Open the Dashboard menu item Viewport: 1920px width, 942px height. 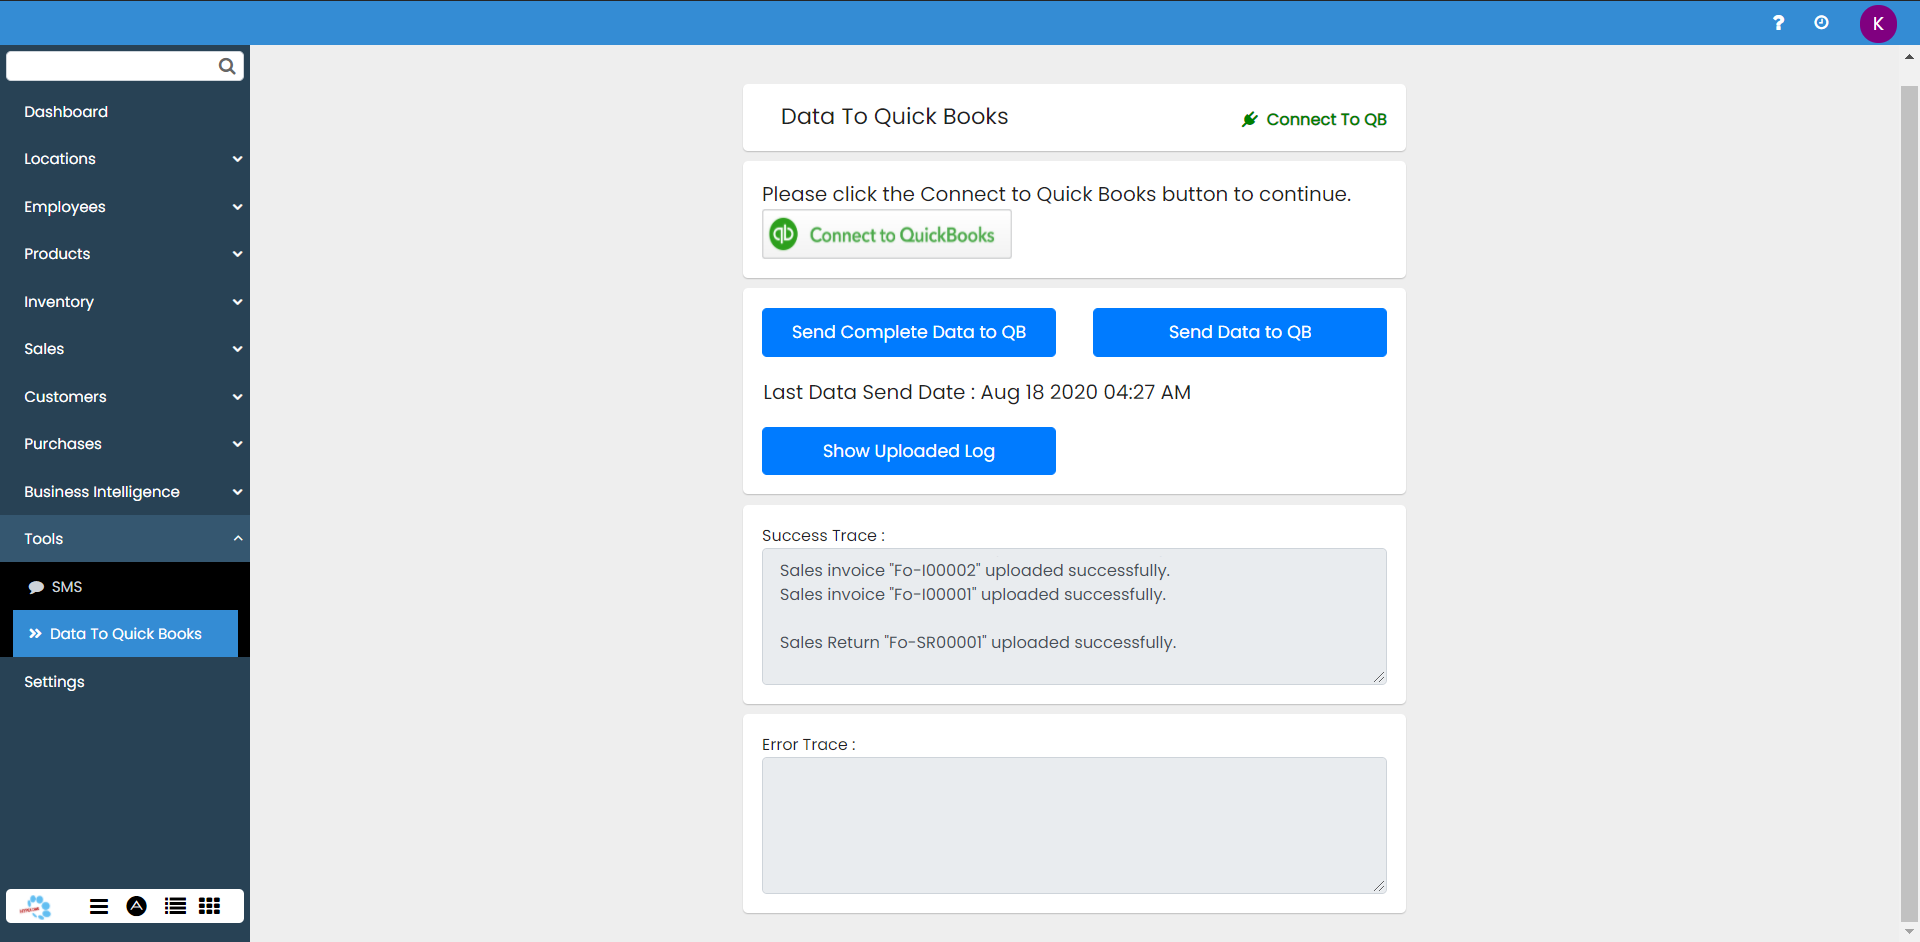tap(66, 112)
